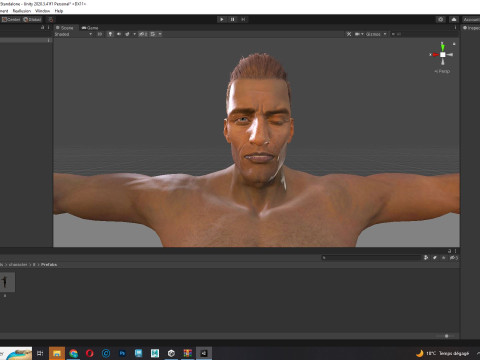Toggle the Gizmos button

(373, 34)
